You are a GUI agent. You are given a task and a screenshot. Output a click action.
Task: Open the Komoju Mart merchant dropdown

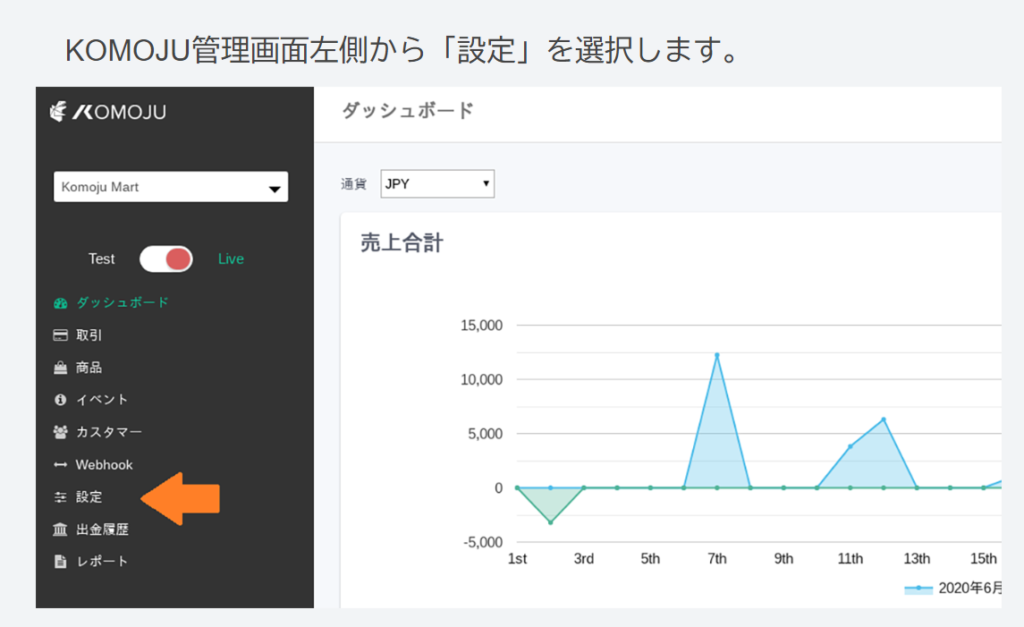click(x=170, y=187)
